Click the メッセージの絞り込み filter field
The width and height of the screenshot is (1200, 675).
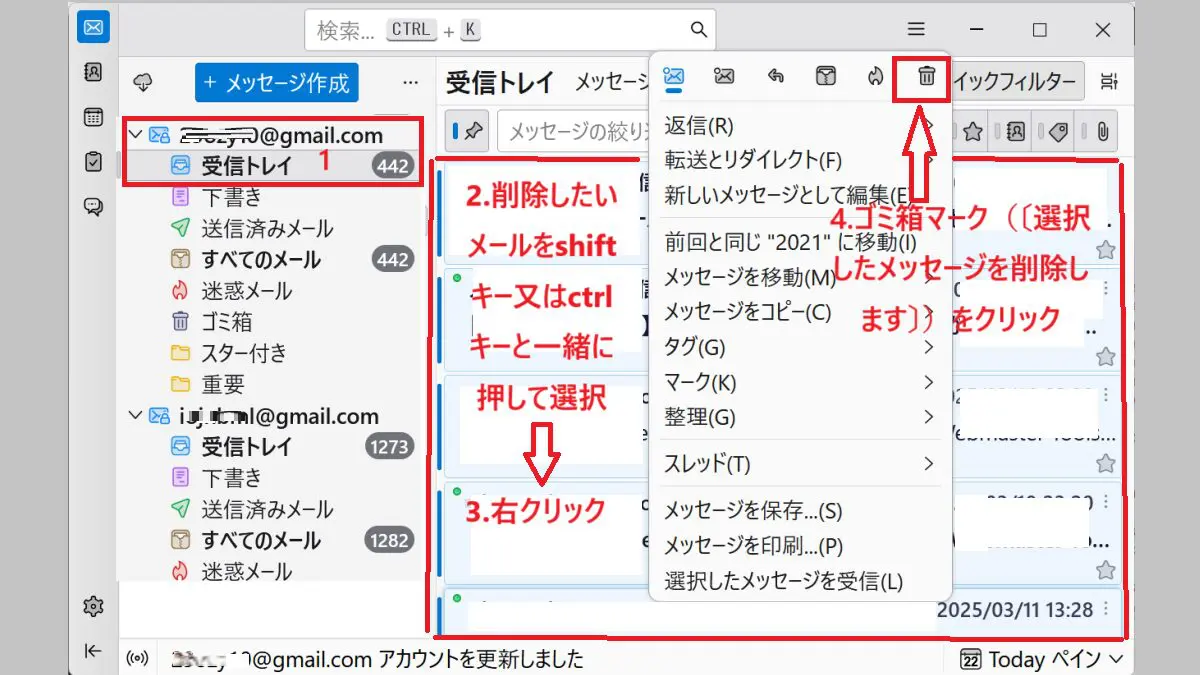572,131
